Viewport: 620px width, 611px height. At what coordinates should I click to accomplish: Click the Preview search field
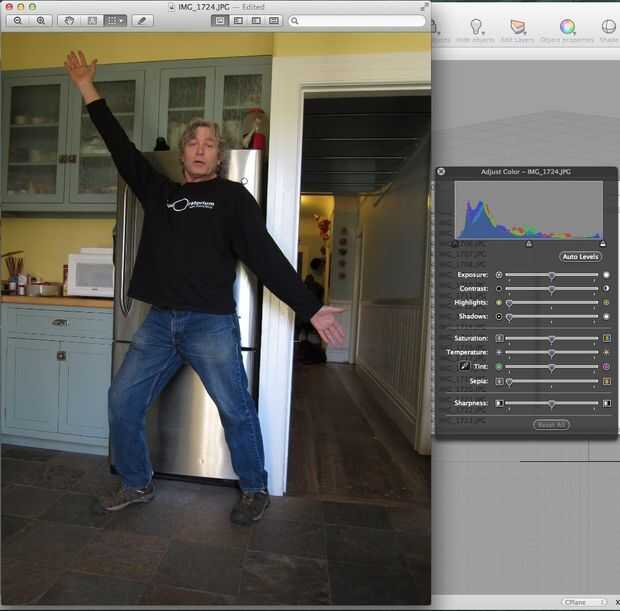pyautogui.click(x=357, y=21)
